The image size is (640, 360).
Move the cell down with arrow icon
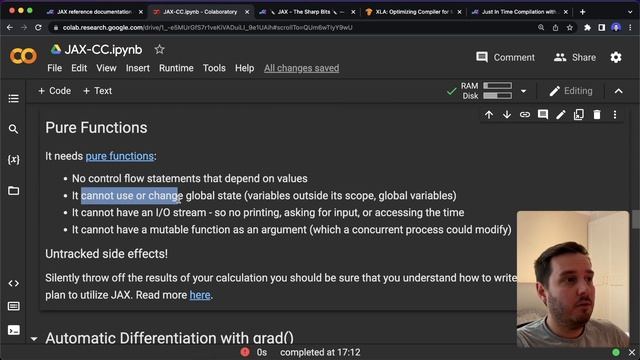[x=507, y=115]
